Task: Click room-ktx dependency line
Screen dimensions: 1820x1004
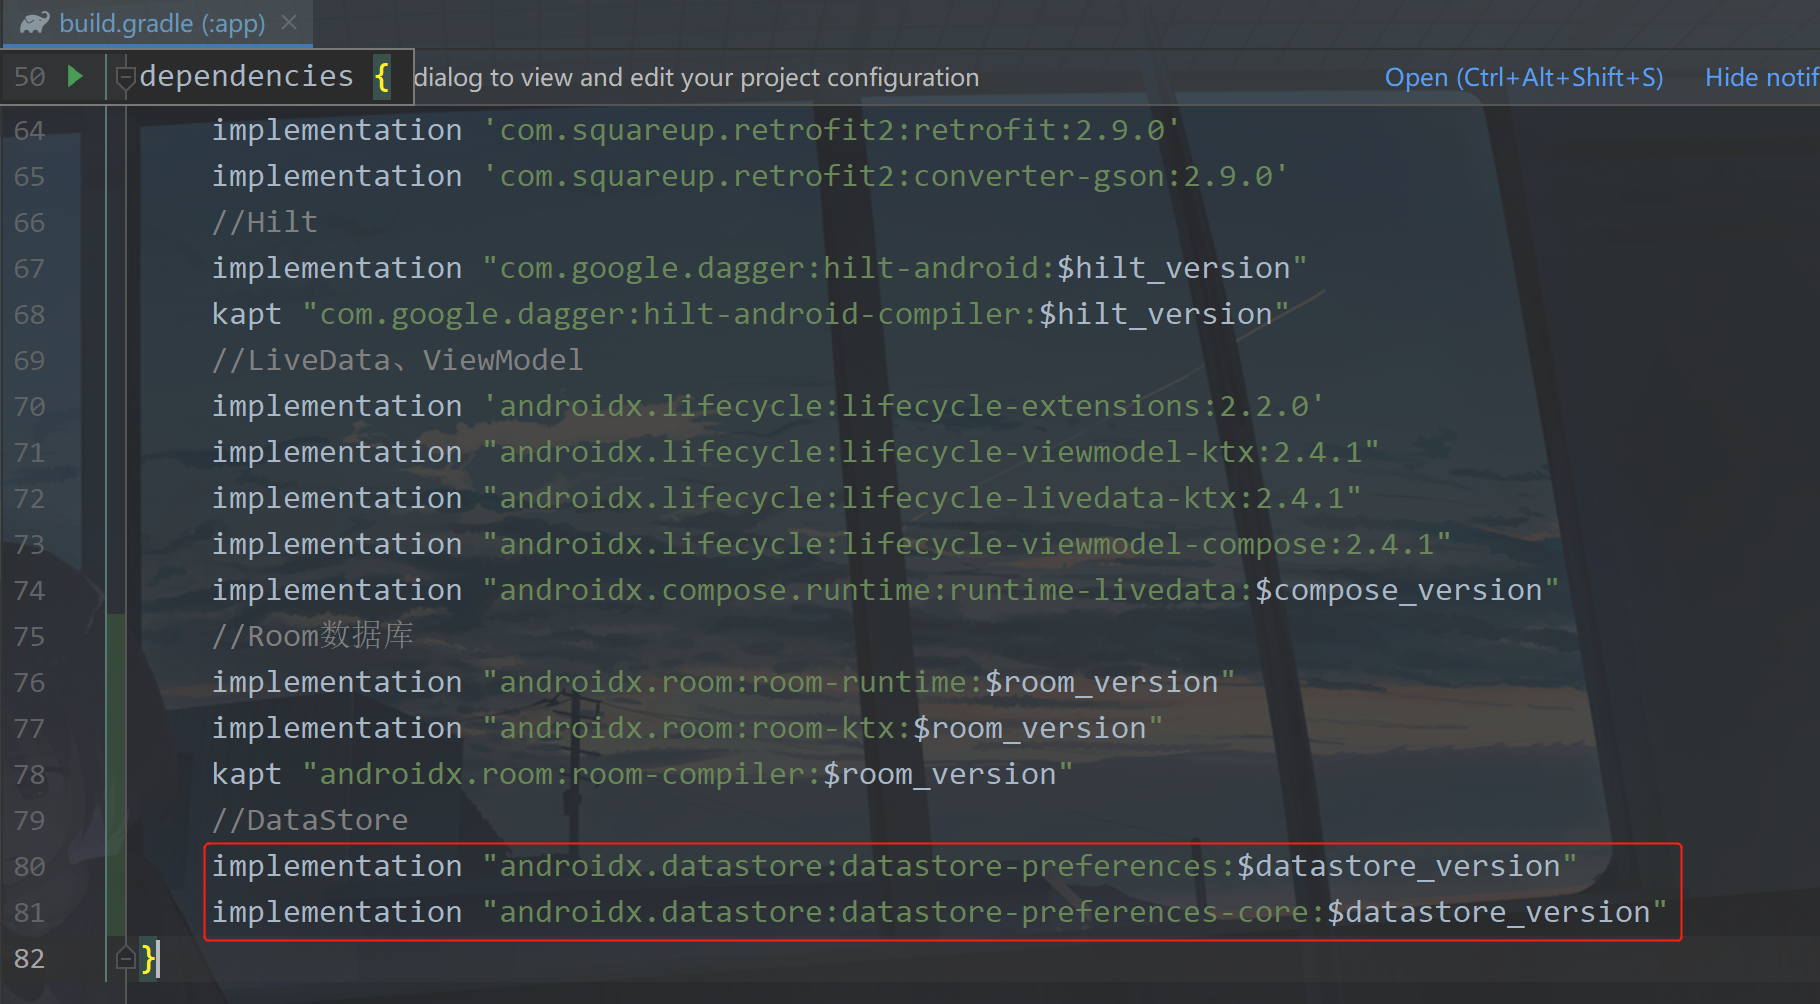Action: [x=687, y=728]
